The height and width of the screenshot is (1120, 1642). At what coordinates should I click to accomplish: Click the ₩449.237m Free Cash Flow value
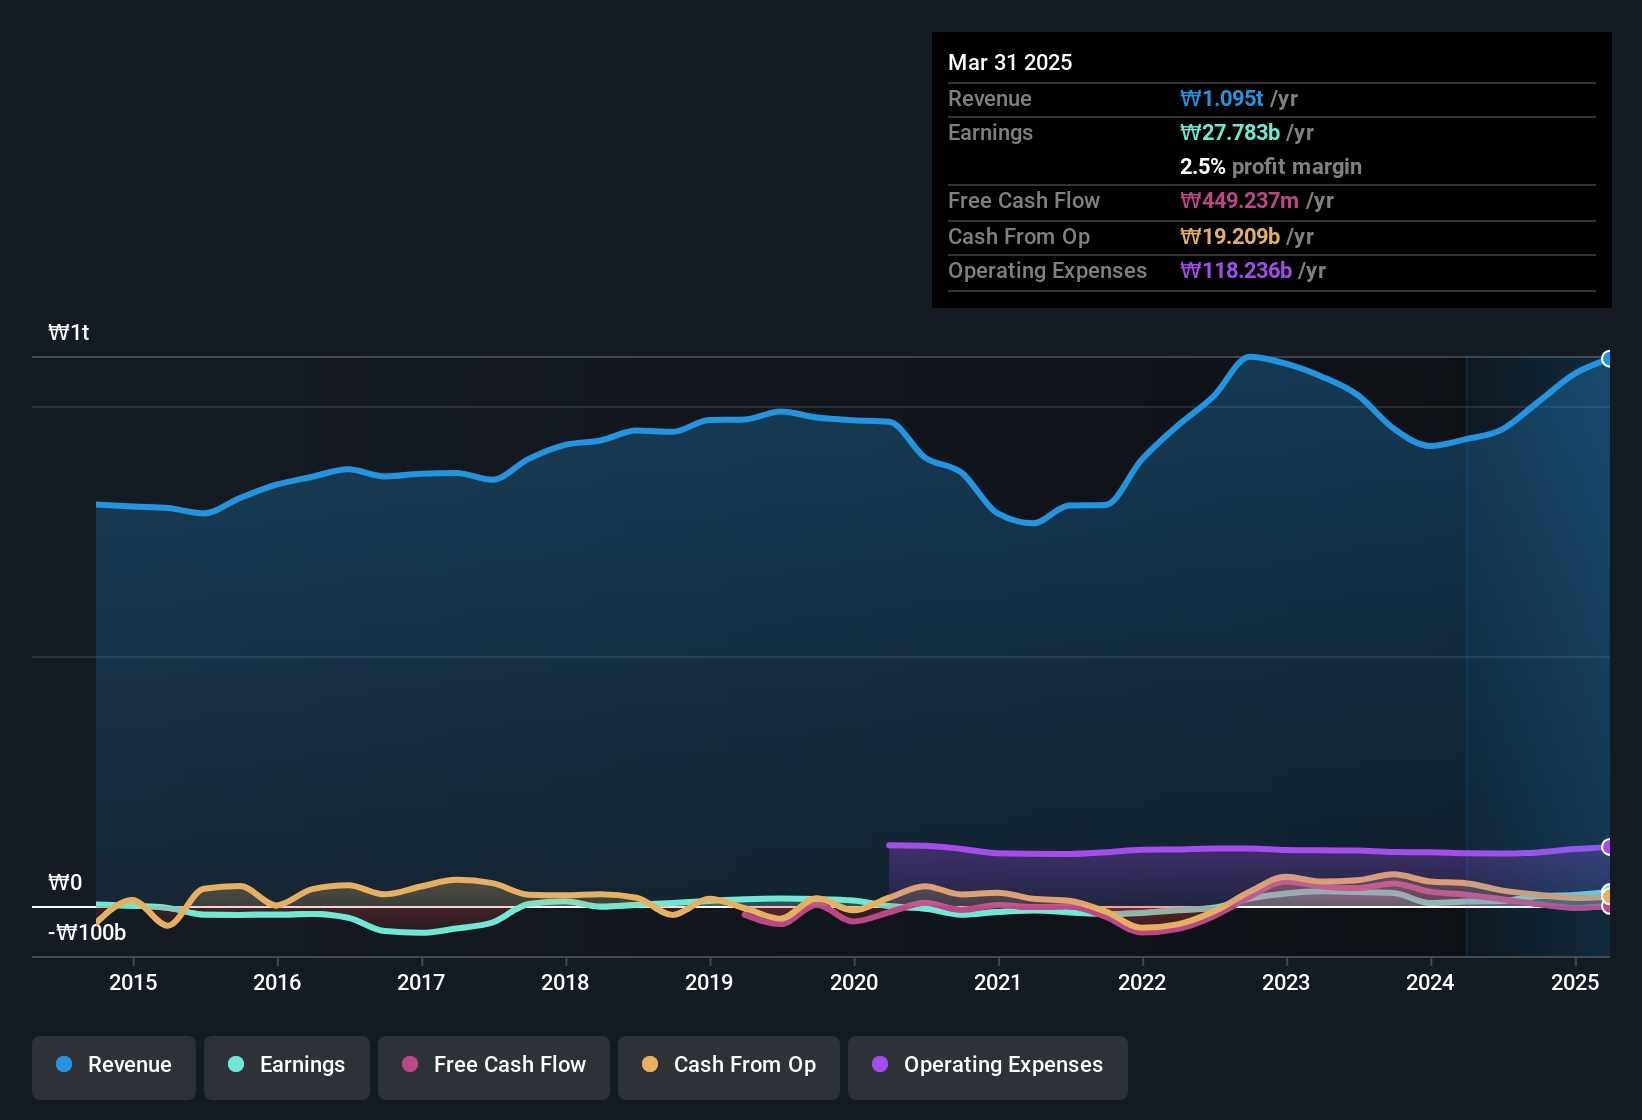coord(1239,201)
